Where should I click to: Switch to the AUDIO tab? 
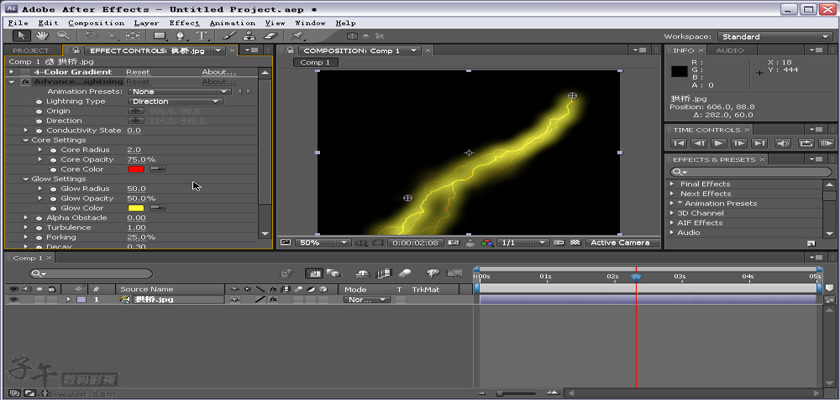tap(730, 50)
